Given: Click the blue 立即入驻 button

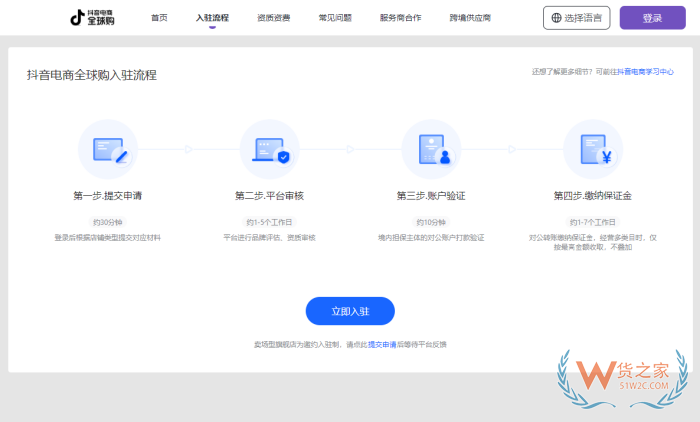Looking at the screenshot, I should tap(350, 311).
